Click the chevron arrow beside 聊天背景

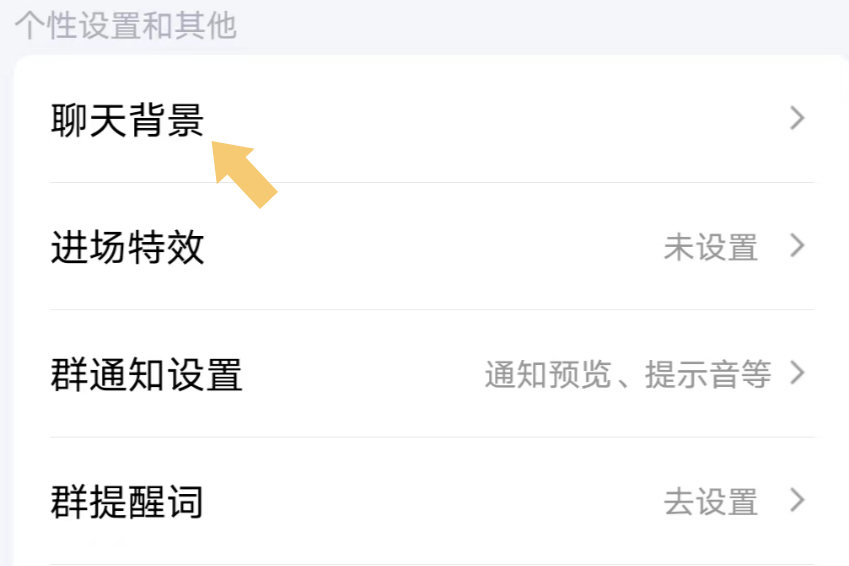tap(797, 119)
